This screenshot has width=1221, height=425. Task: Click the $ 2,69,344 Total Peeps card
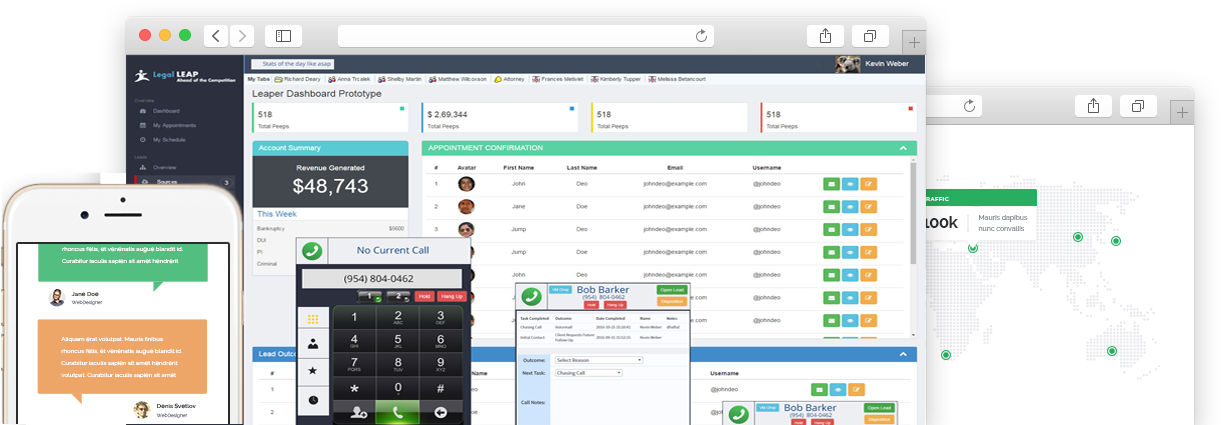(499, 117)
